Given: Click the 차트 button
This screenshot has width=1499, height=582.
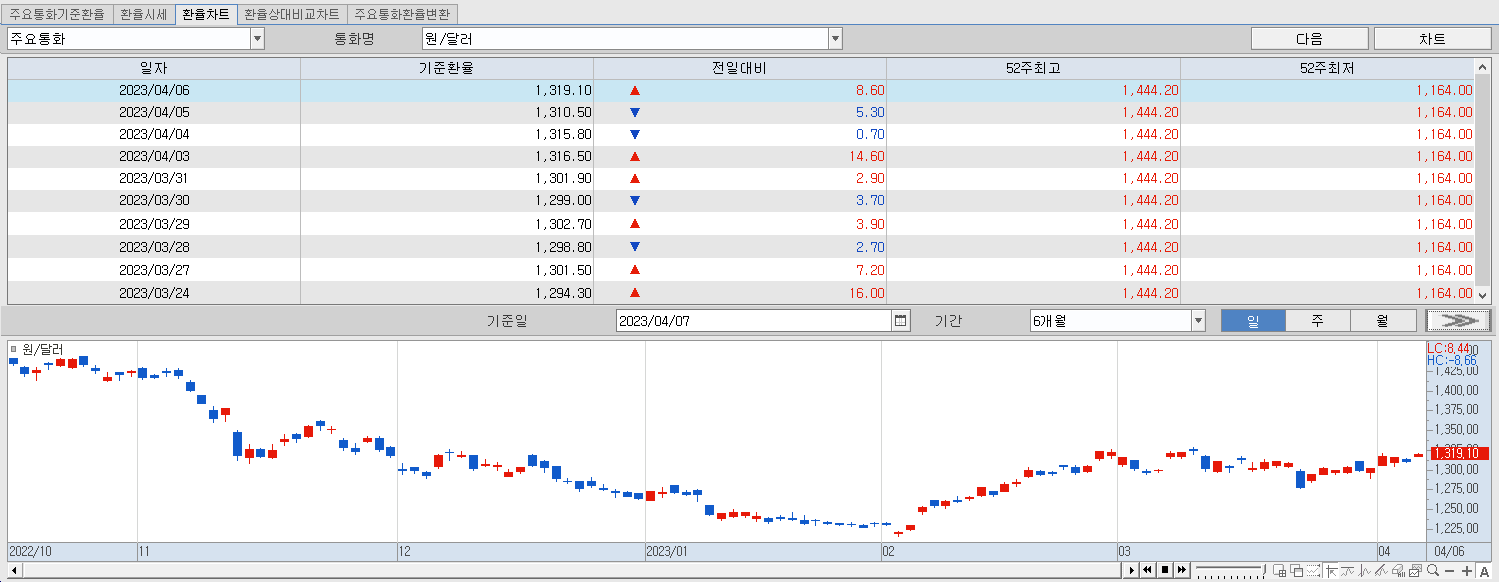Looking at the screenshot, I should 1432,39.
